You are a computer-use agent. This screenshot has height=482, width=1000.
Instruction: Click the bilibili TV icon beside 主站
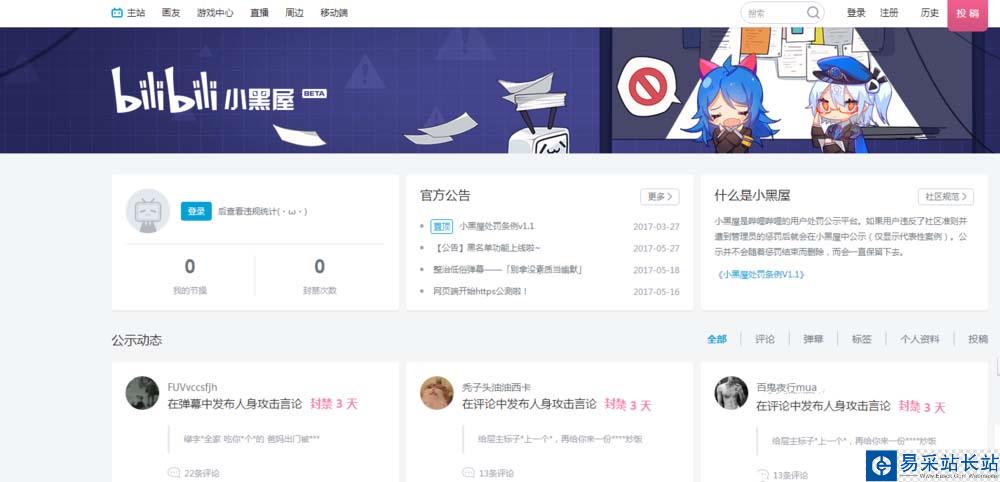point(117,13)
